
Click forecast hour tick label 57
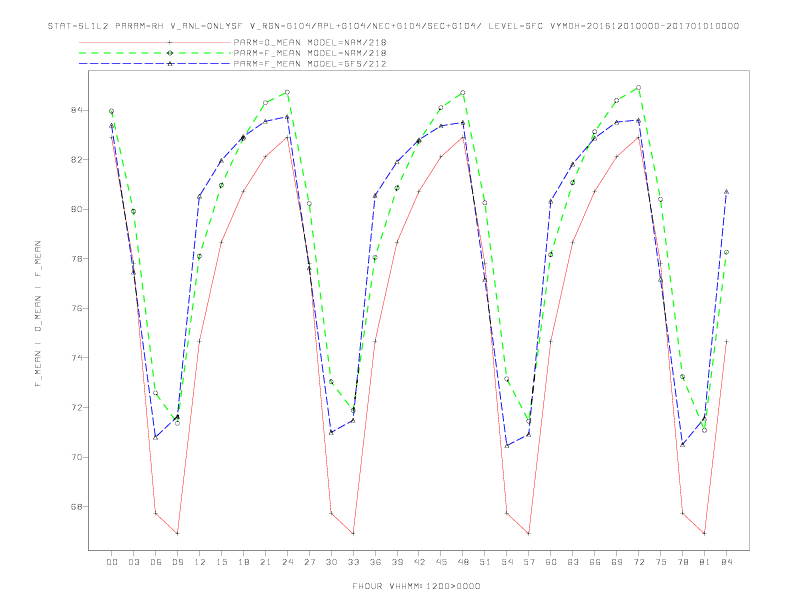(529, 562)
